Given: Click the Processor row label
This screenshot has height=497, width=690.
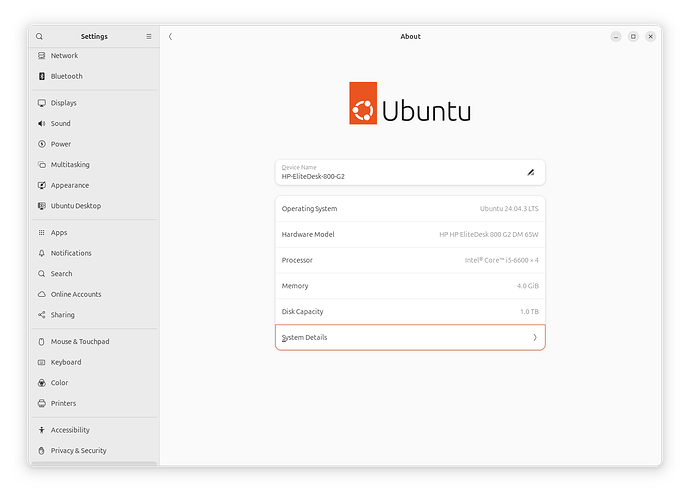Looking at the screenshot, I should pos(297,260).
